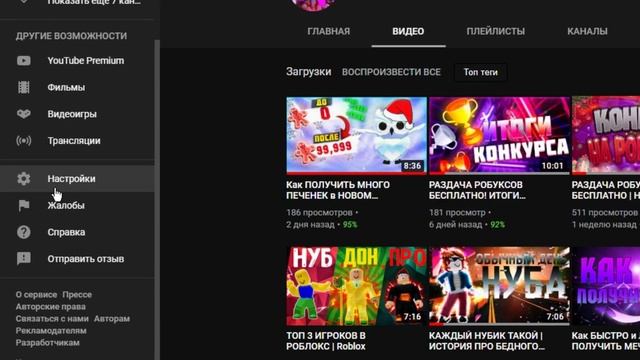This screenshot has width=640, height=360.
Task: Open title 'Как ПОЛУЧИТЬ МНОГО ПЕЧЕНЕК в НОВОМ'
Action: (x=338, y=190)
